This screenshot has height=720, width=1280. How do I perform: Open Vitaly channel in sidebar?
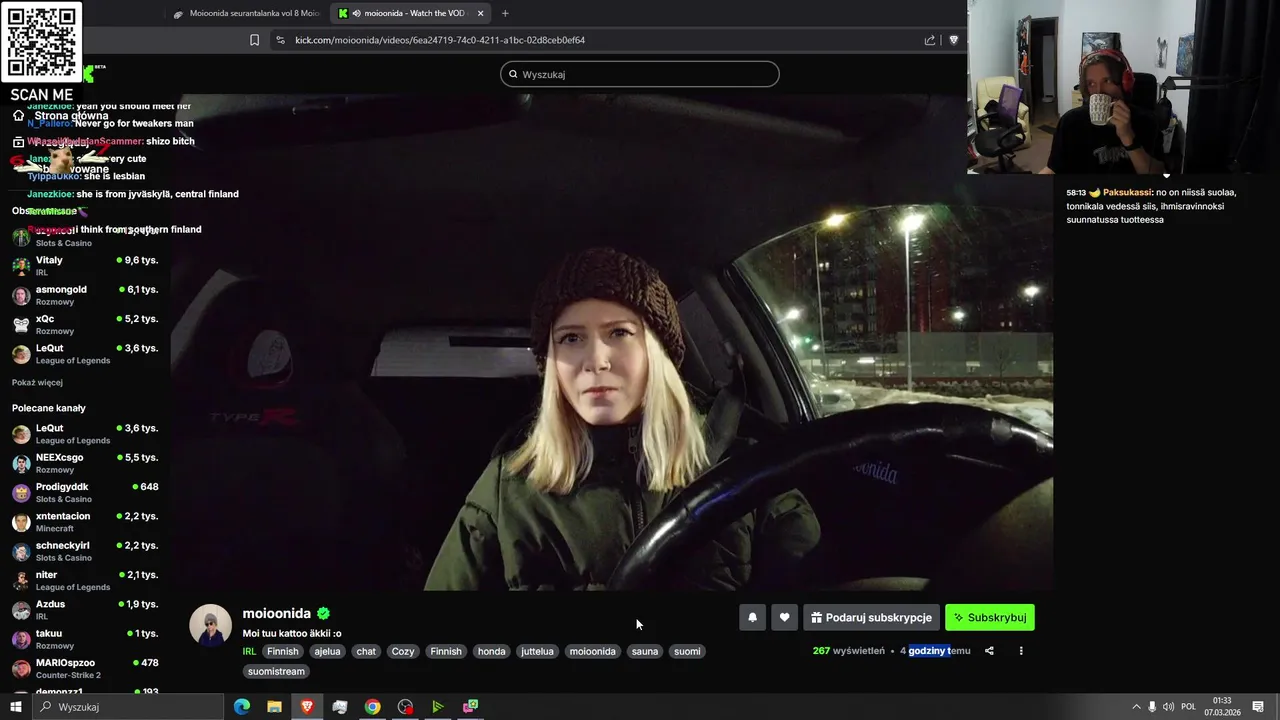(85, 266)
